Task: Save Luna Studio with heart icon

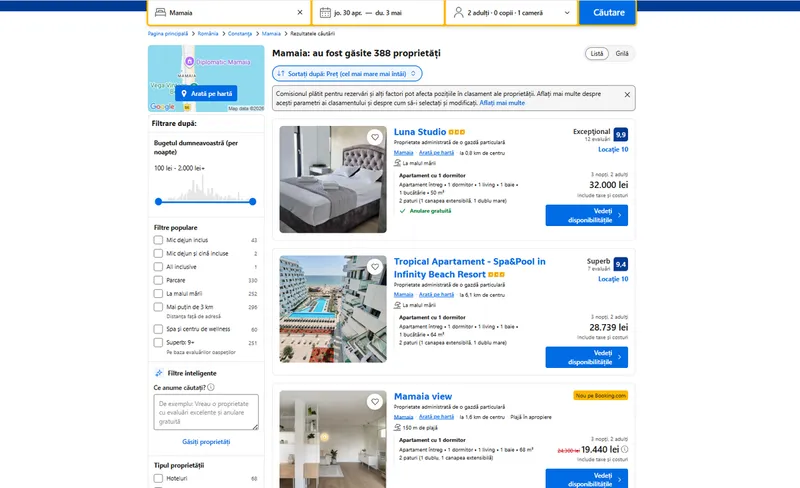Action: click(x=375, y=137)
